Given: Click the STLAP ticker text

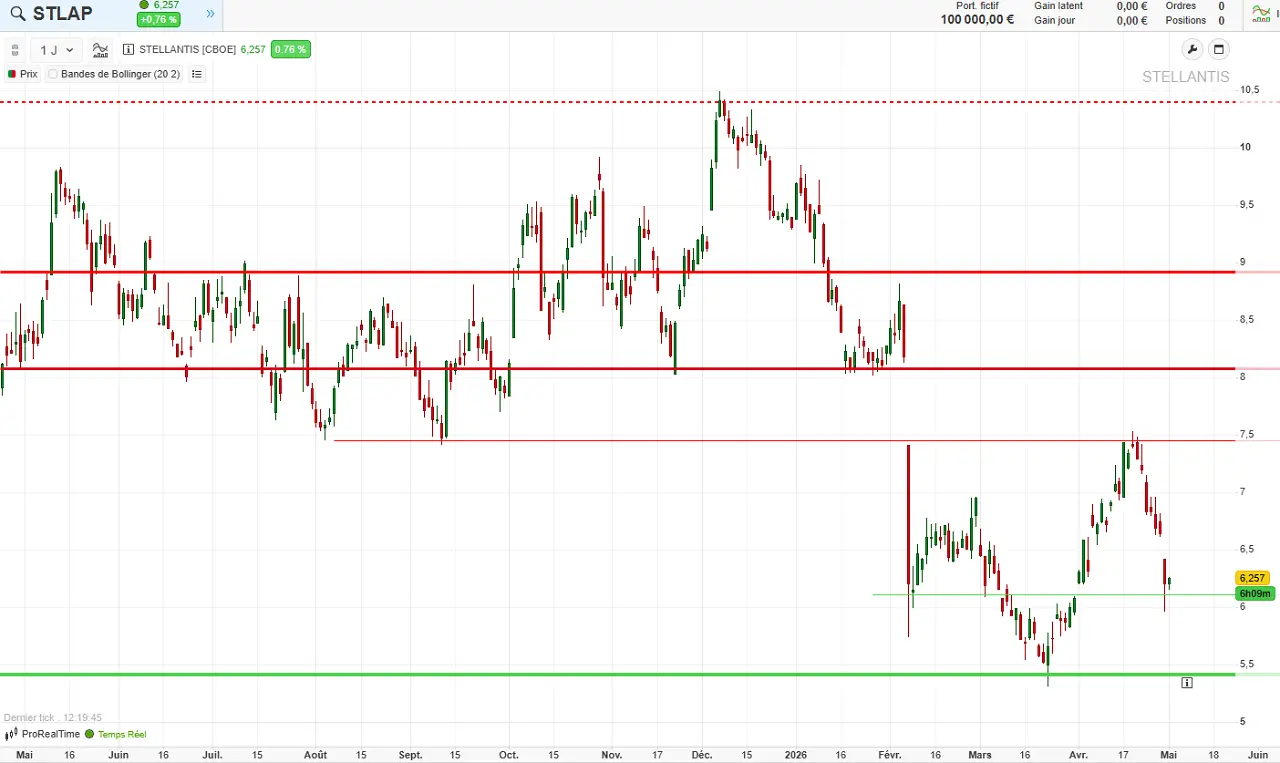Looking at the screenshot, I should (x=62, y=14).
